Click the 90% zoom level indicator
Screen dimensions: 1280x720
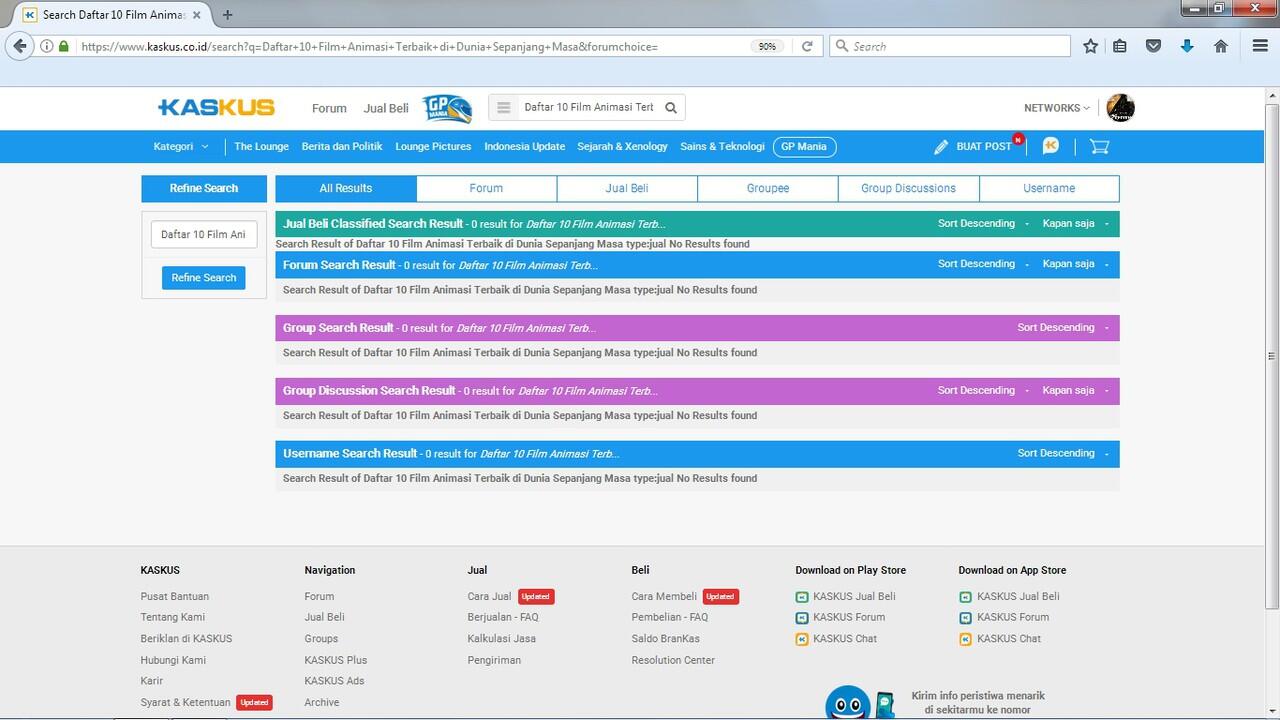[x=767, y=46]
